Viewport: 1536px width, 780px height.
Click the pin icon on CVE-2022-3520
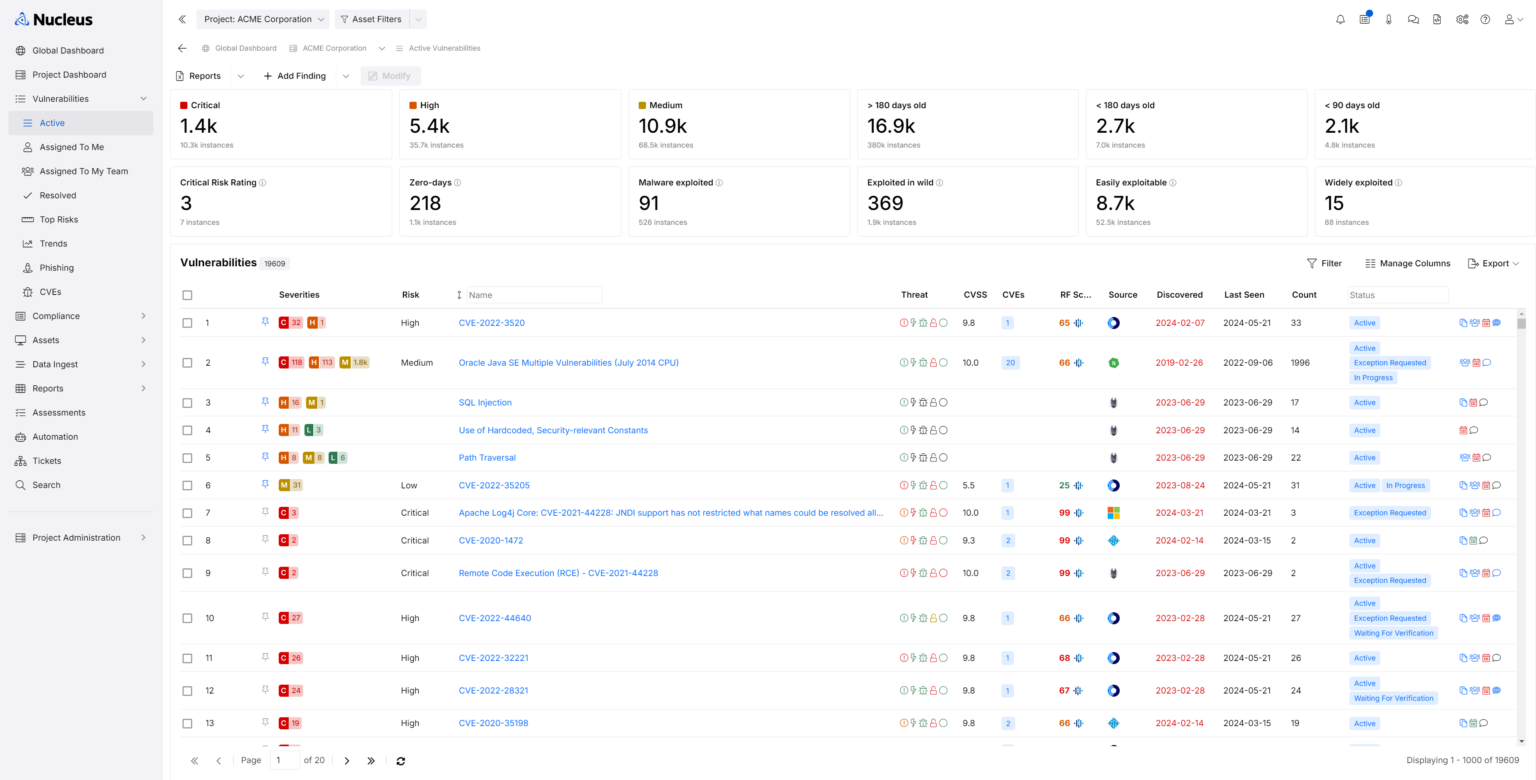pos(266,322)
